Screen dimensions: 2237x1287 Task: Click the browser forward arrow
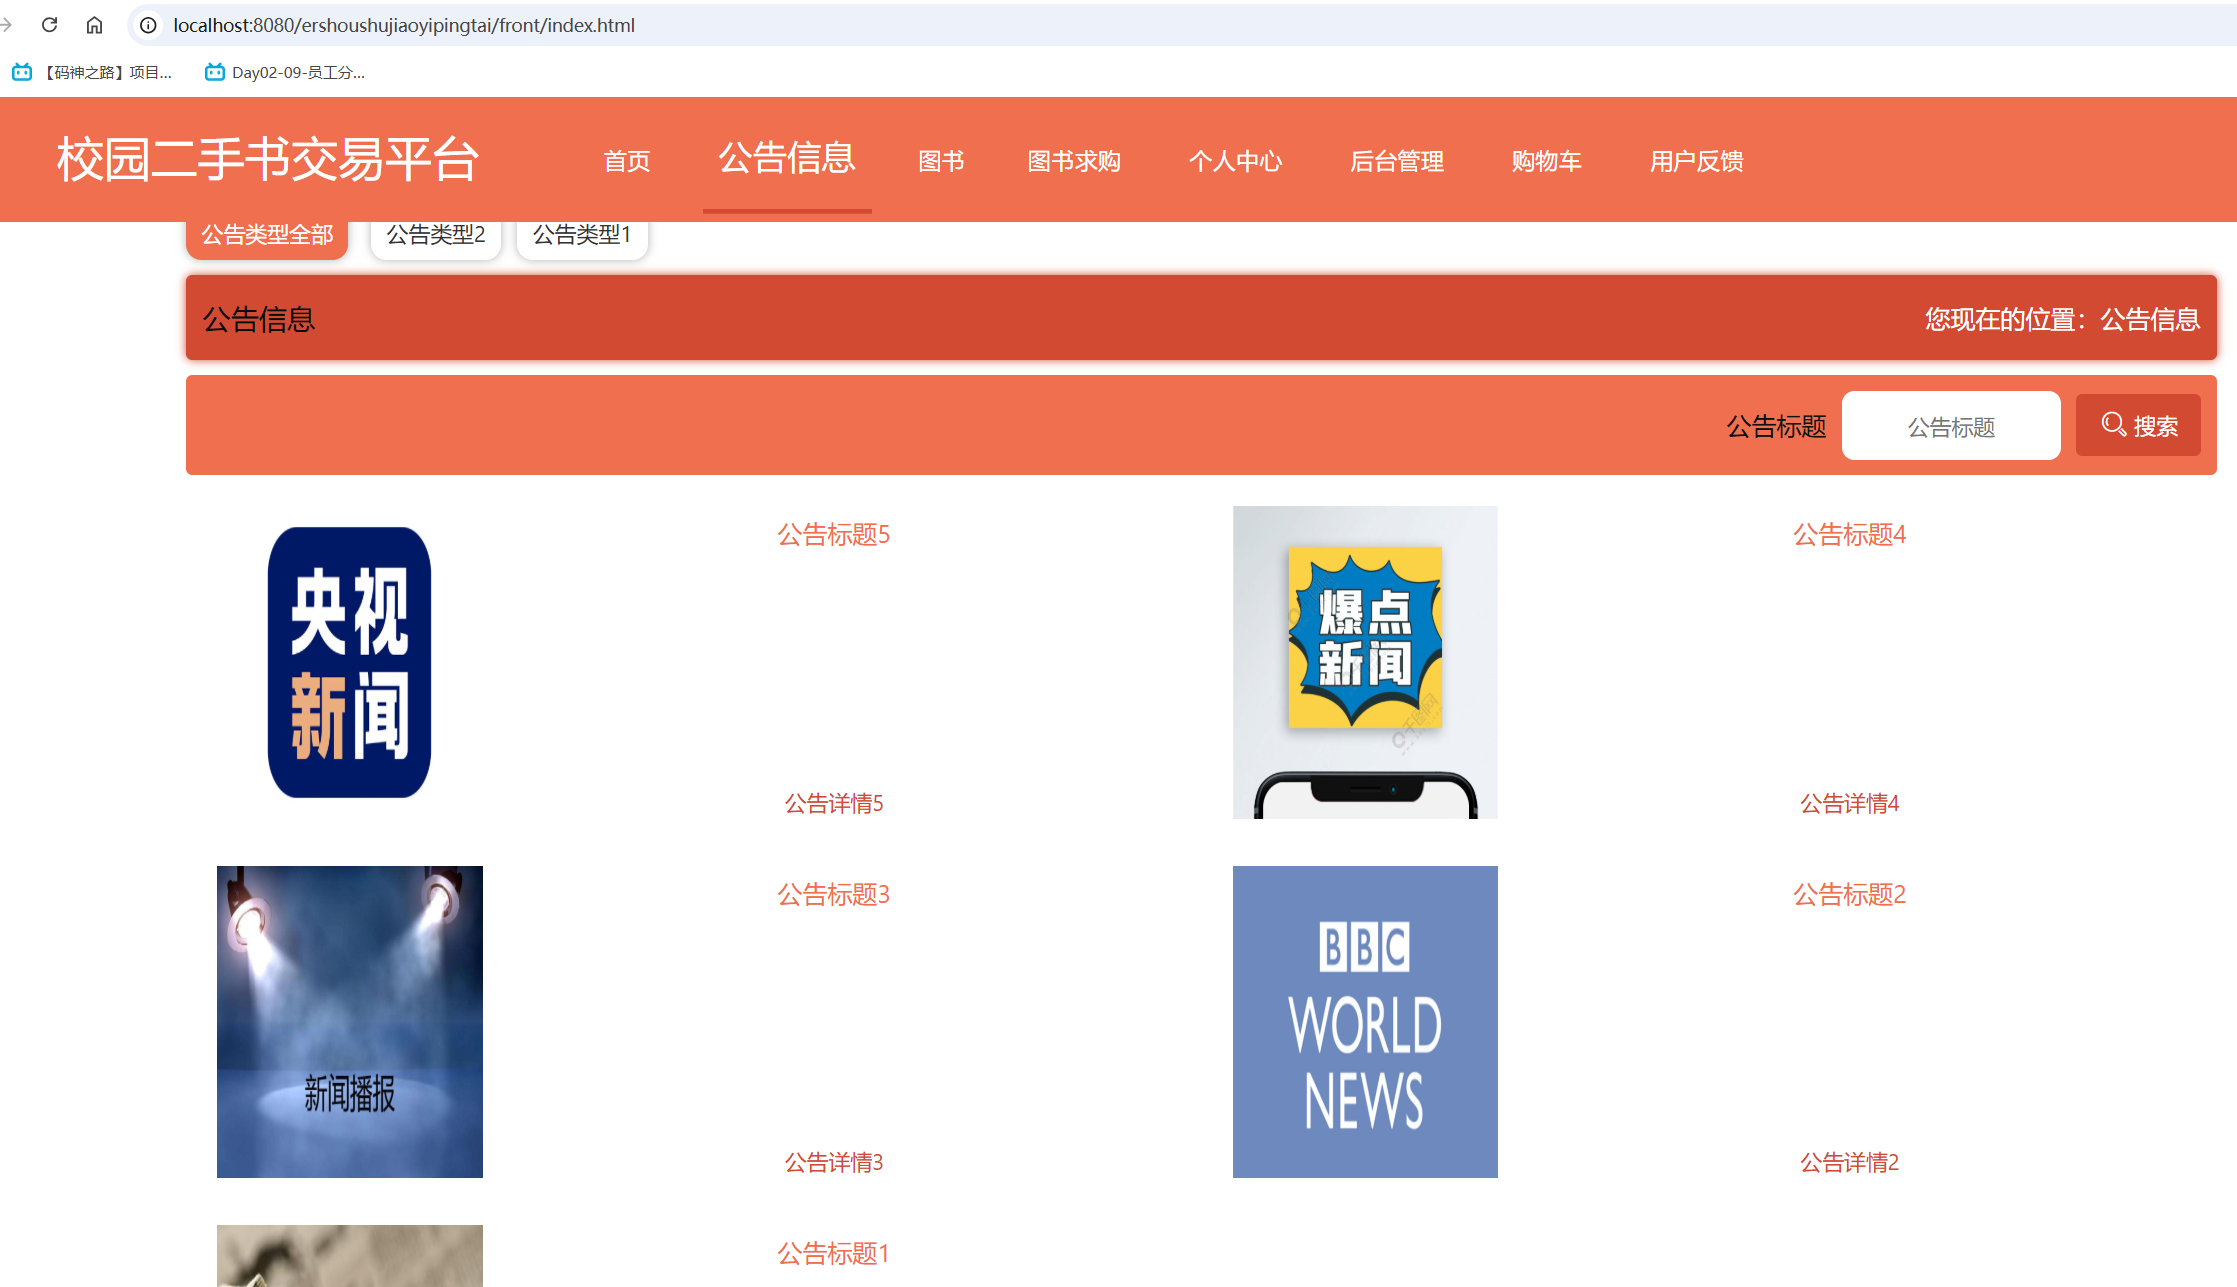click(x=7, y=25)
